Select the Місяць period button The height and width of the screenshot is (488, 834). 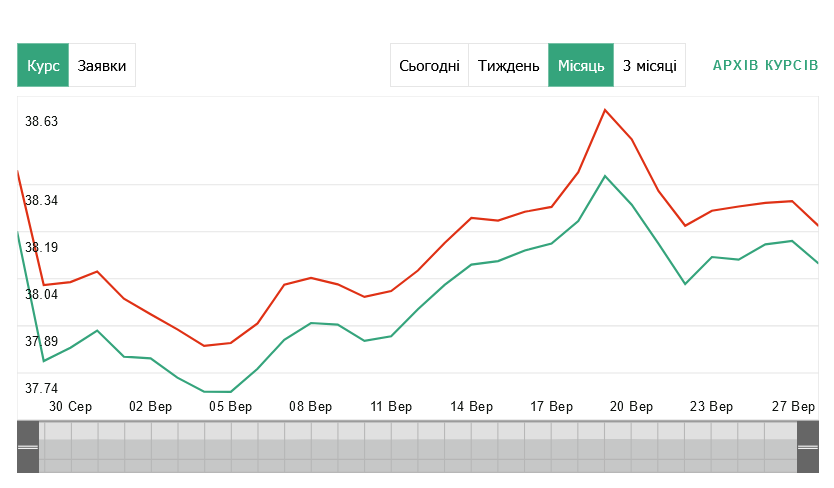(580, 66)
